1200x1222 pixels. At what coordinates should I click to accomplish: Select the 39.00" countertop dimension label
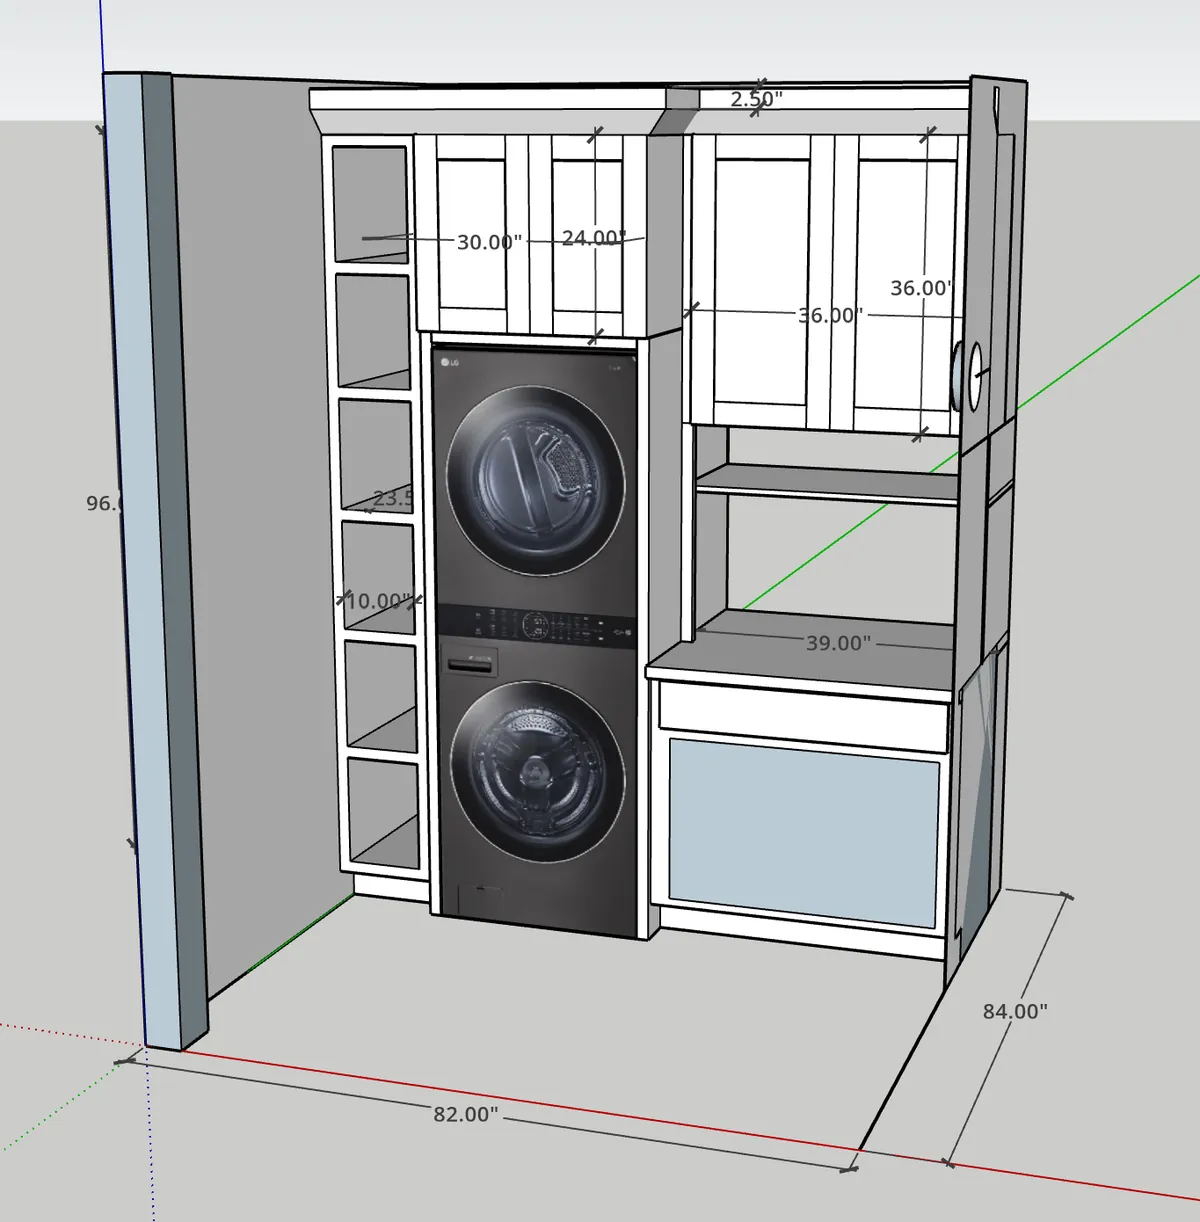[x=838, y=643]
